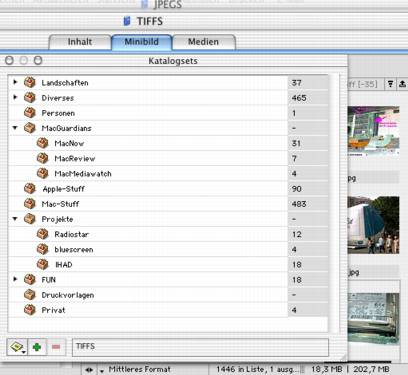
Task: Click the 18,3 MB status bar value
Action: click(327, 369)
